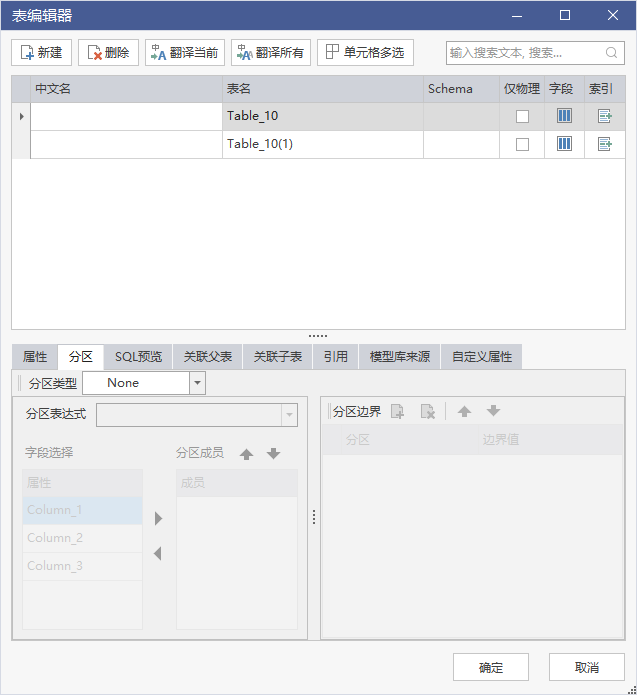This screenshot has height=695, width=637.
Task: Switch to the 引用 tab
Action: click(x=336, y=357)
